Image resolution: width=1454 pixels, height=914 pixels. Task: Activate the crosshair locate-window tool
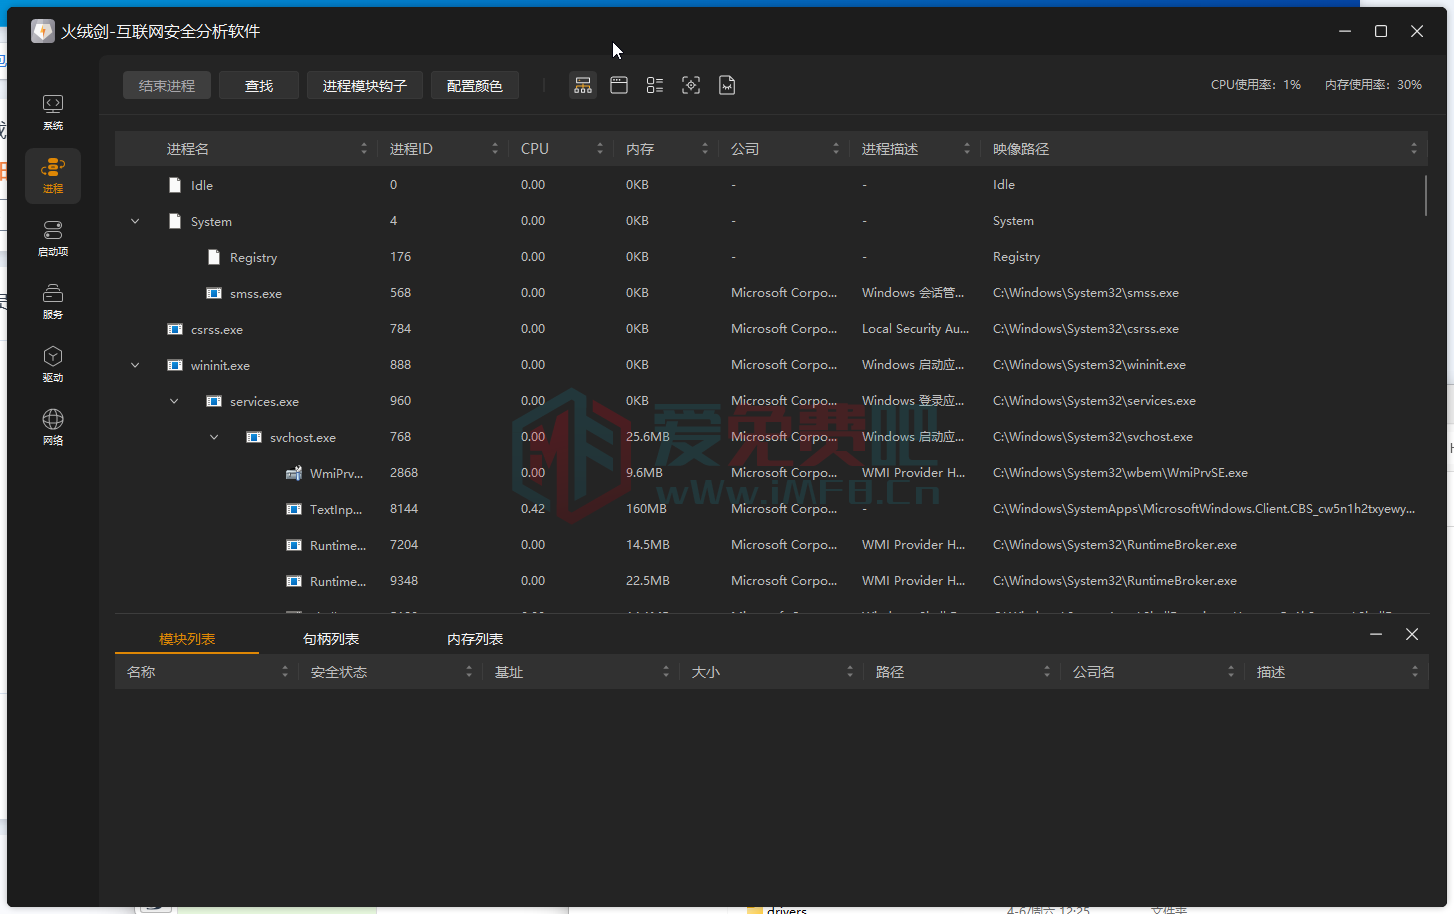(691, 85)
